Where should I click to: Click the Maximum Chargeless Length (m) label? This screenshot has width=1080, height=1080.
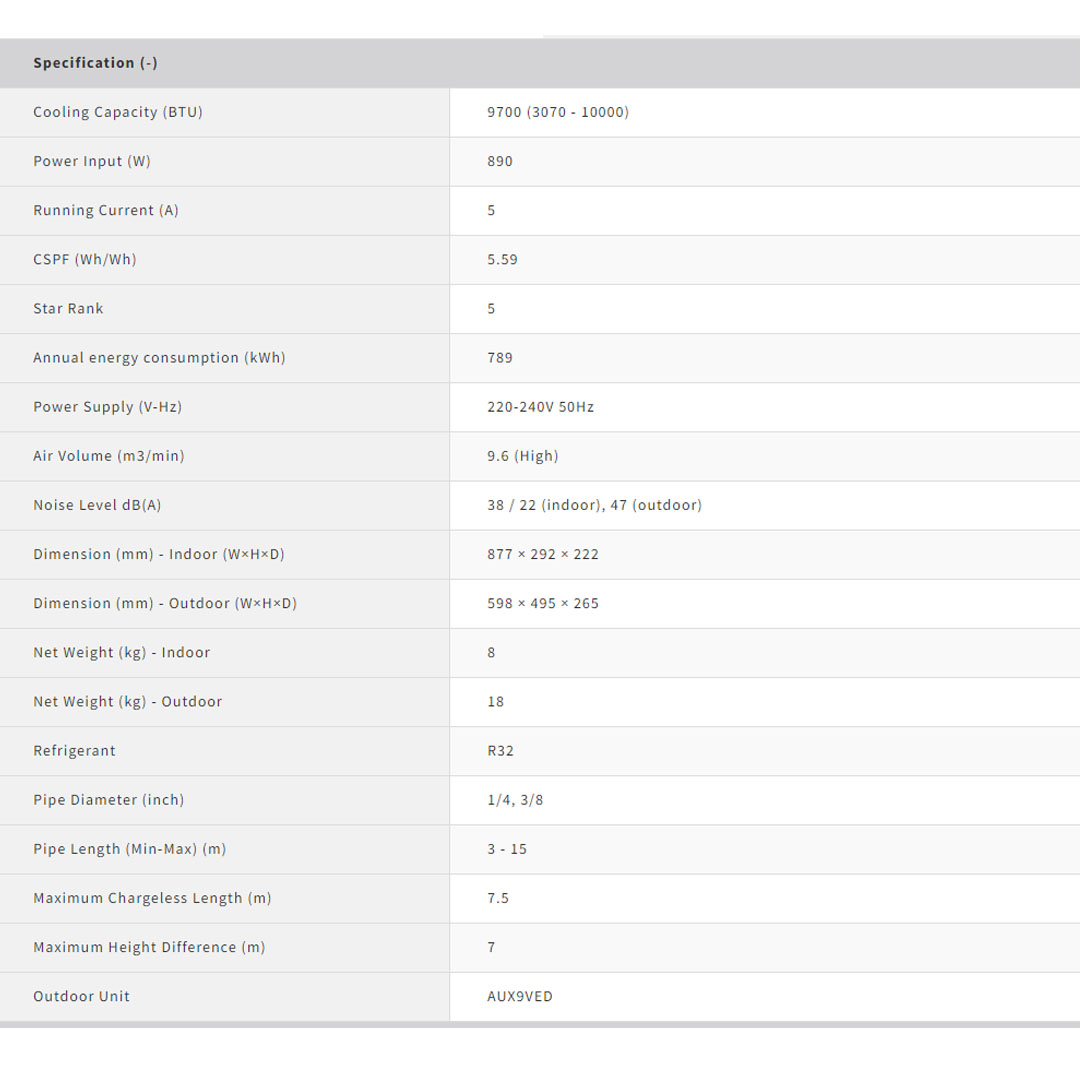pyautogui.click(x=152, y=898)
